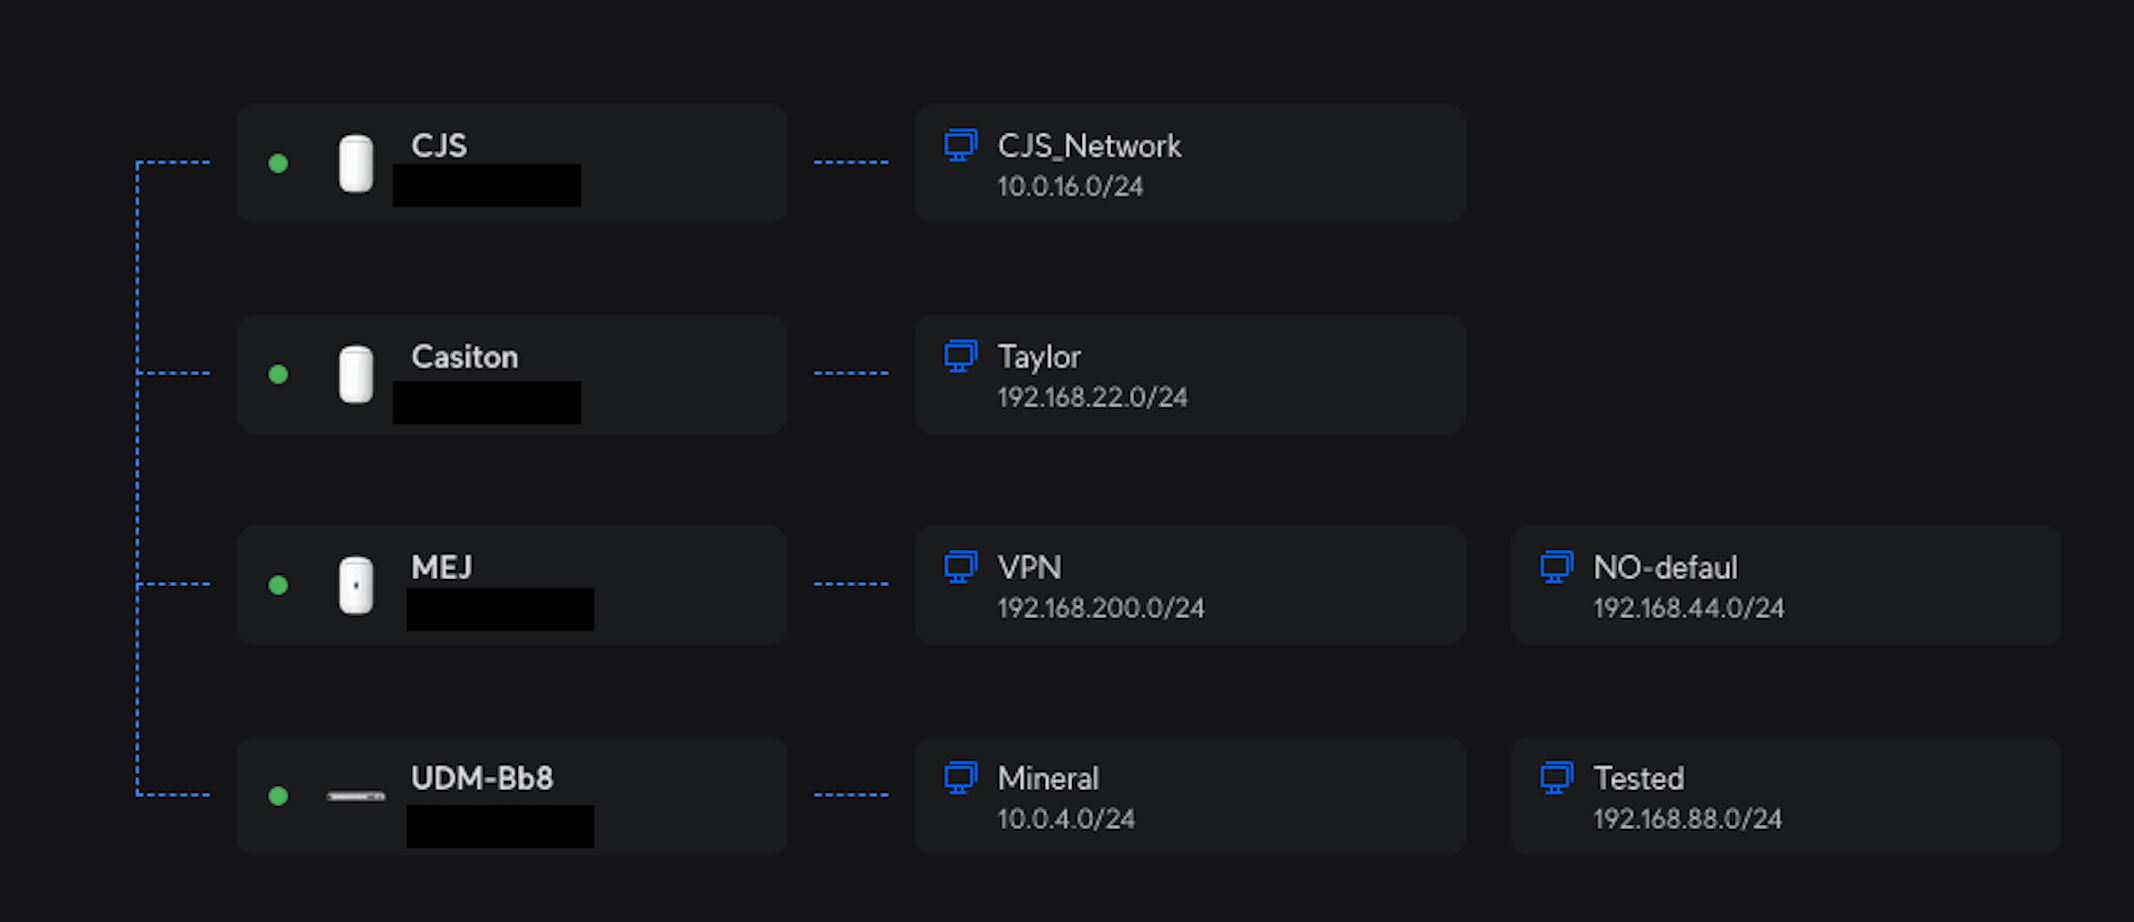Click the Mineral 10.0.4.0/24 subnet text
This screenshot has width=2134, height=922.
pos(1066,819)
